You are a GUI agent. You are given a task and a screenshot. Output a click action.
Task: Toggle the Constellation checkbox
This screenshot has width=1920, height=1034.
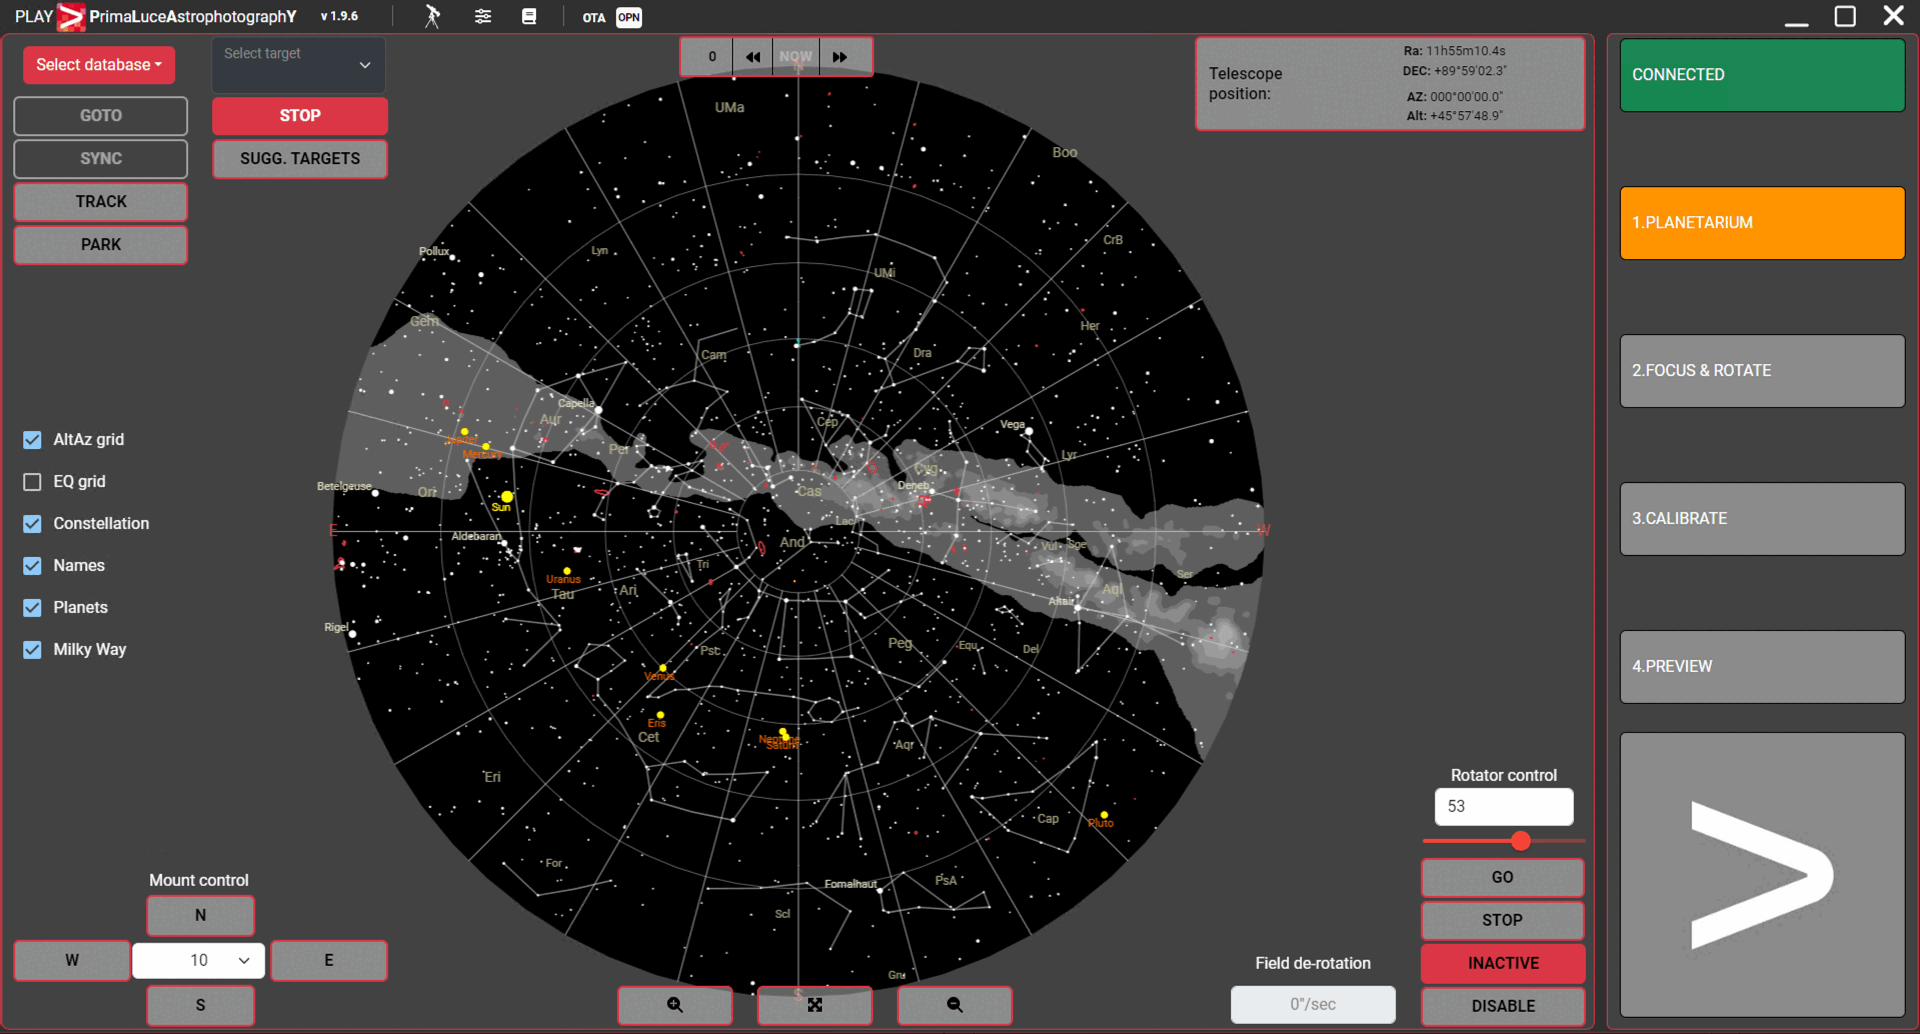click(x=32, y=524)
